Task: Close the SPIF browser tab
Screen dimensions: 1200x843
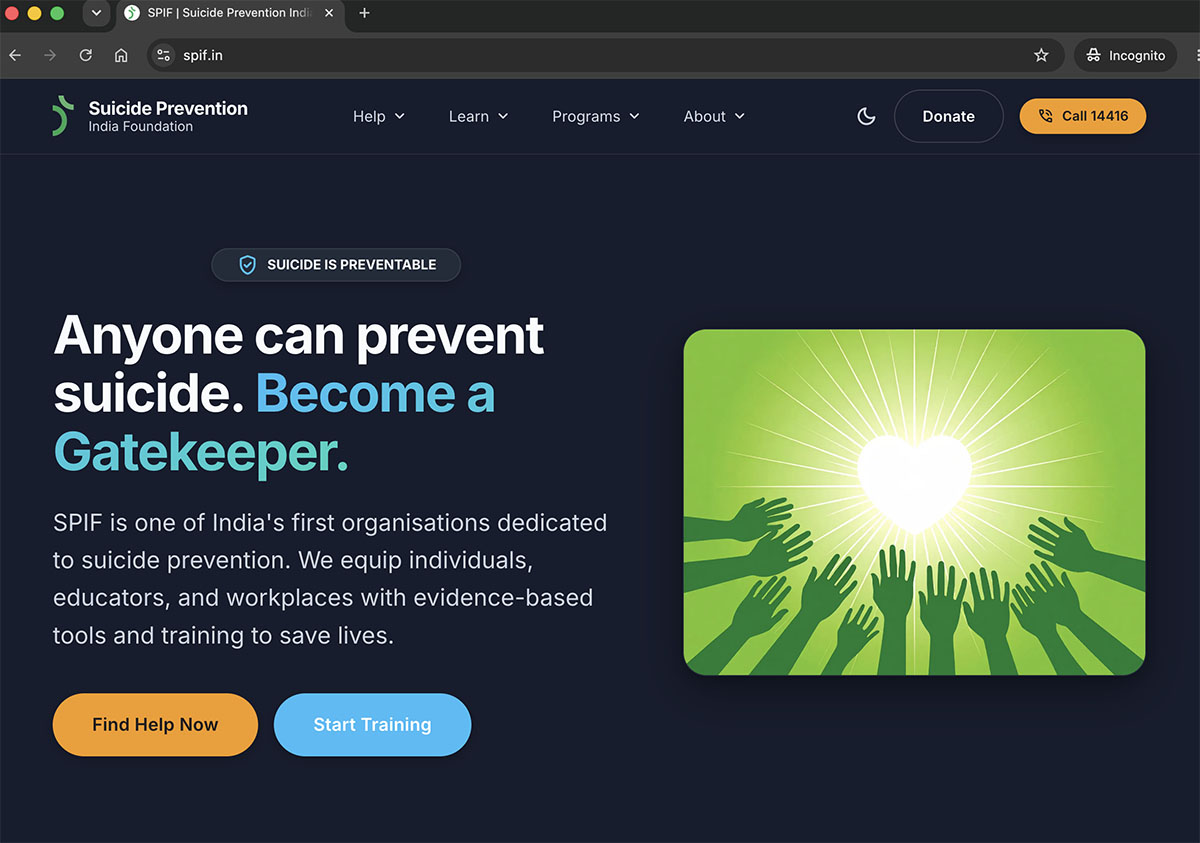Action: pos(329,13)
